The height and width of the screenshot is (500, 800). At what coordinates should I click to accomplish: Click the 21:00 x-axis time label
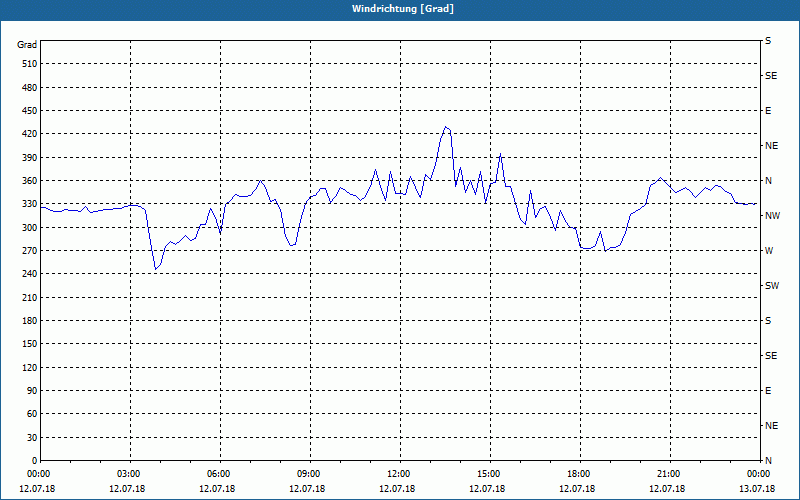670,474
